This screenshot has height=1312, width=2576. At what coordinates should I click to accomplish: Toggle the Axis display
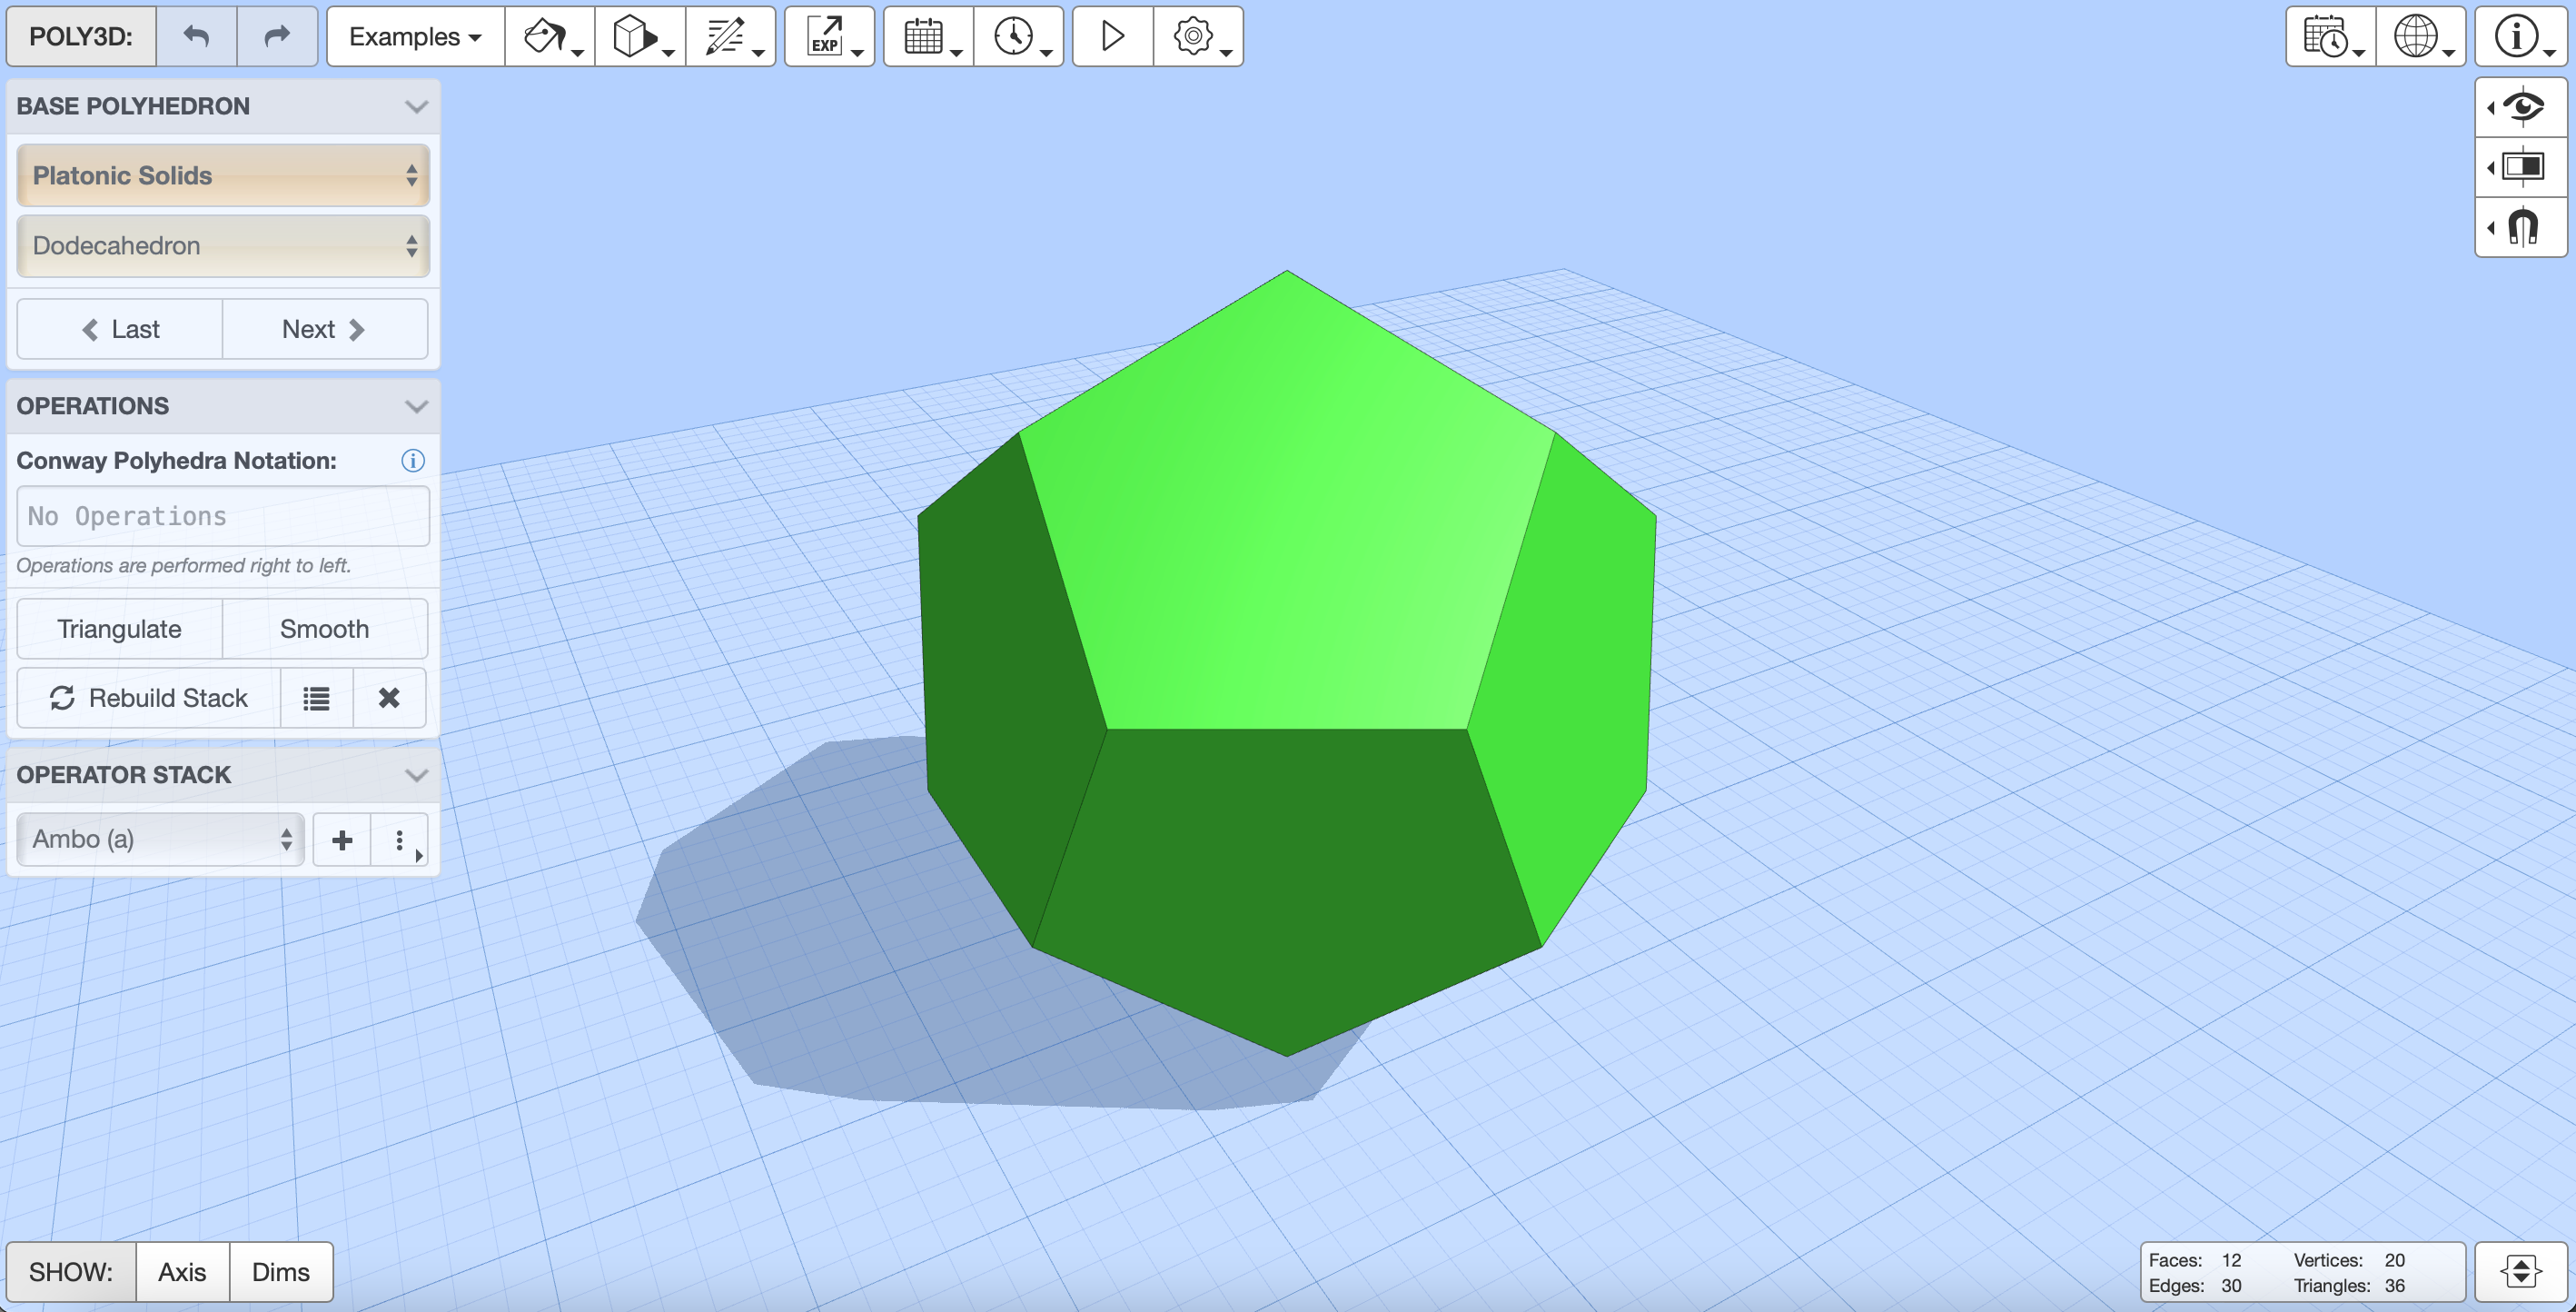pyautogui.click(x=182, y=1271)
